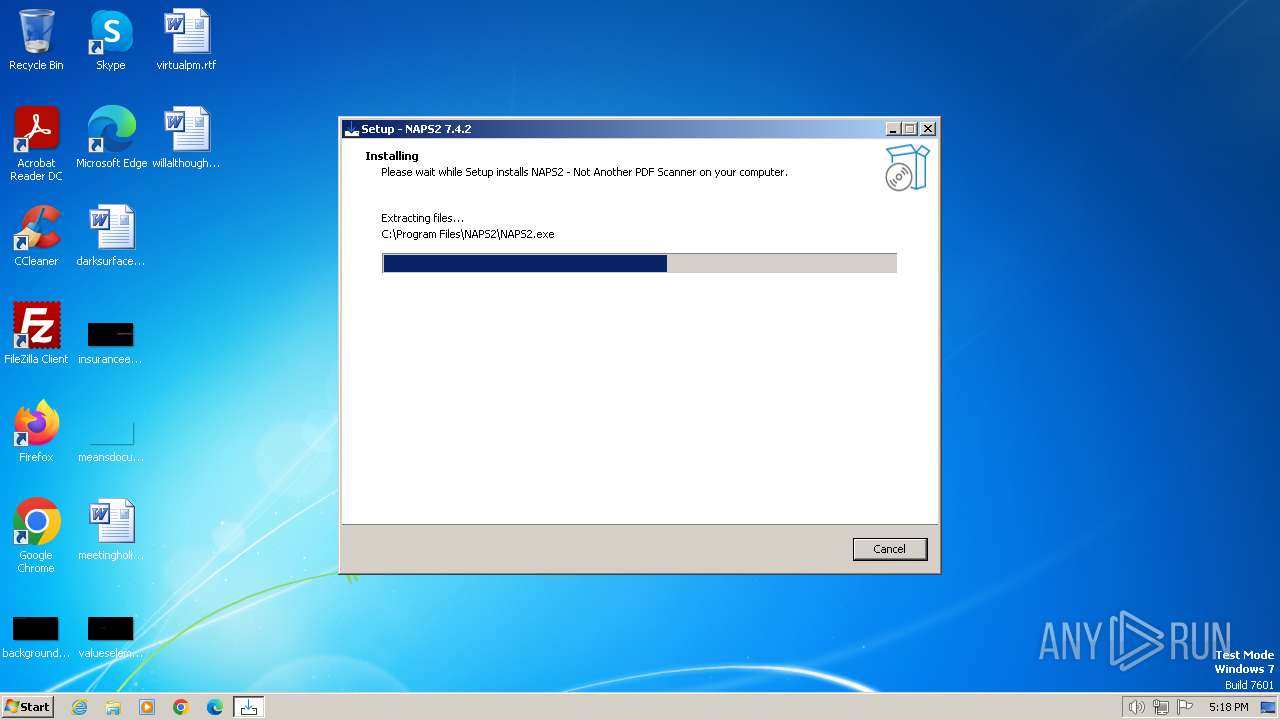Select the darksurface document icon
This screenshot has width=1280, height=720.
pyautogui.click(x=111, y=236)
